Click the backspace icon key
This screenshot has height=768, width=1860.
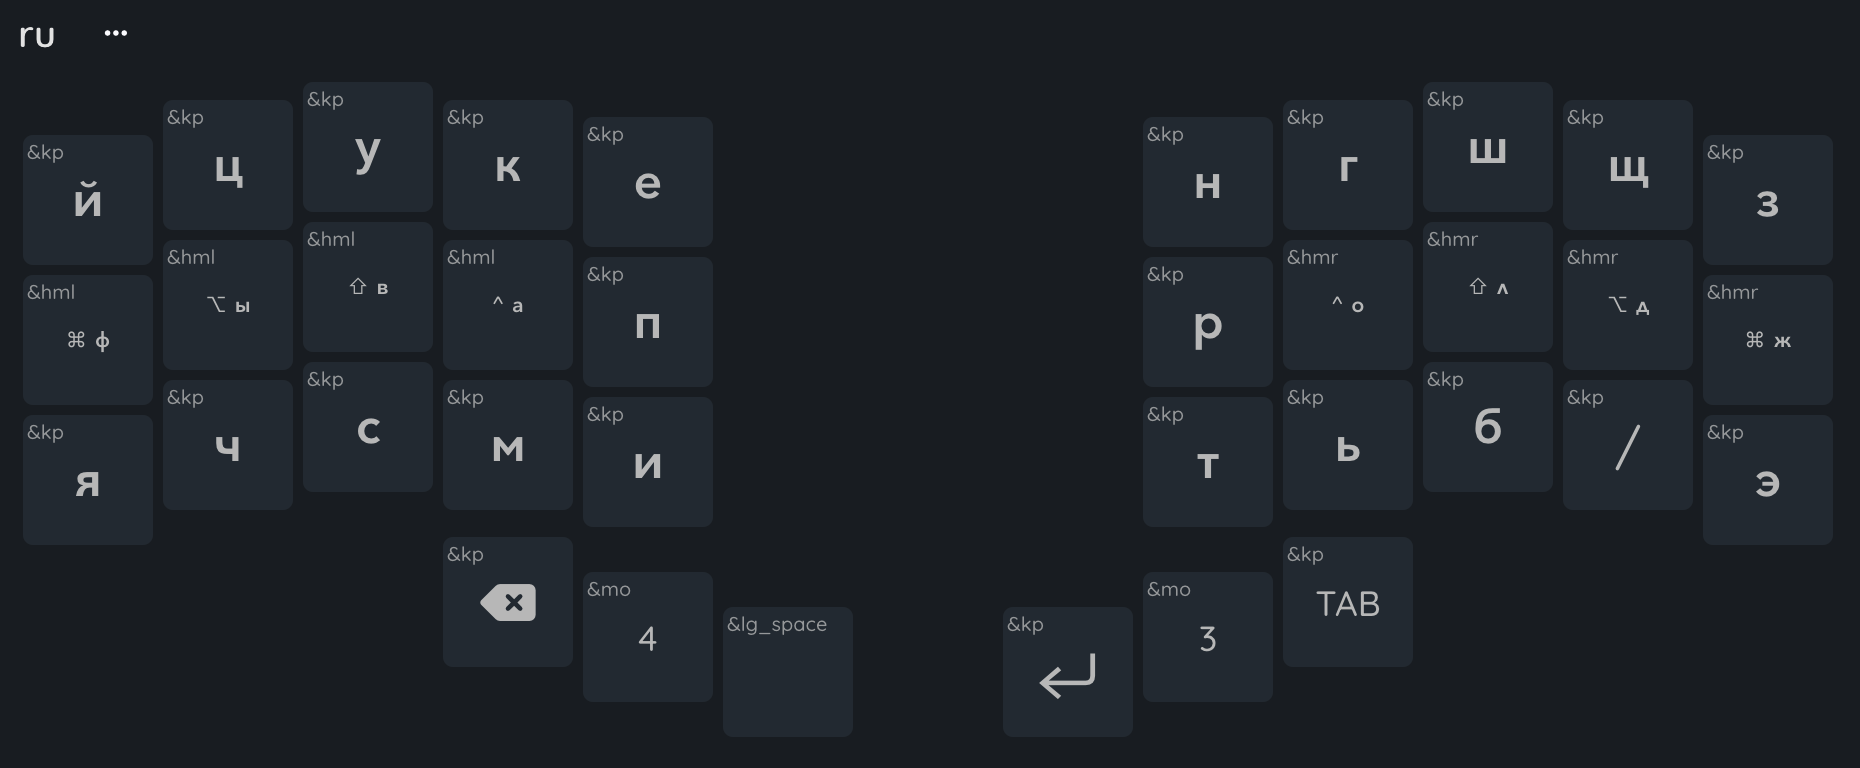coord(508,602)
